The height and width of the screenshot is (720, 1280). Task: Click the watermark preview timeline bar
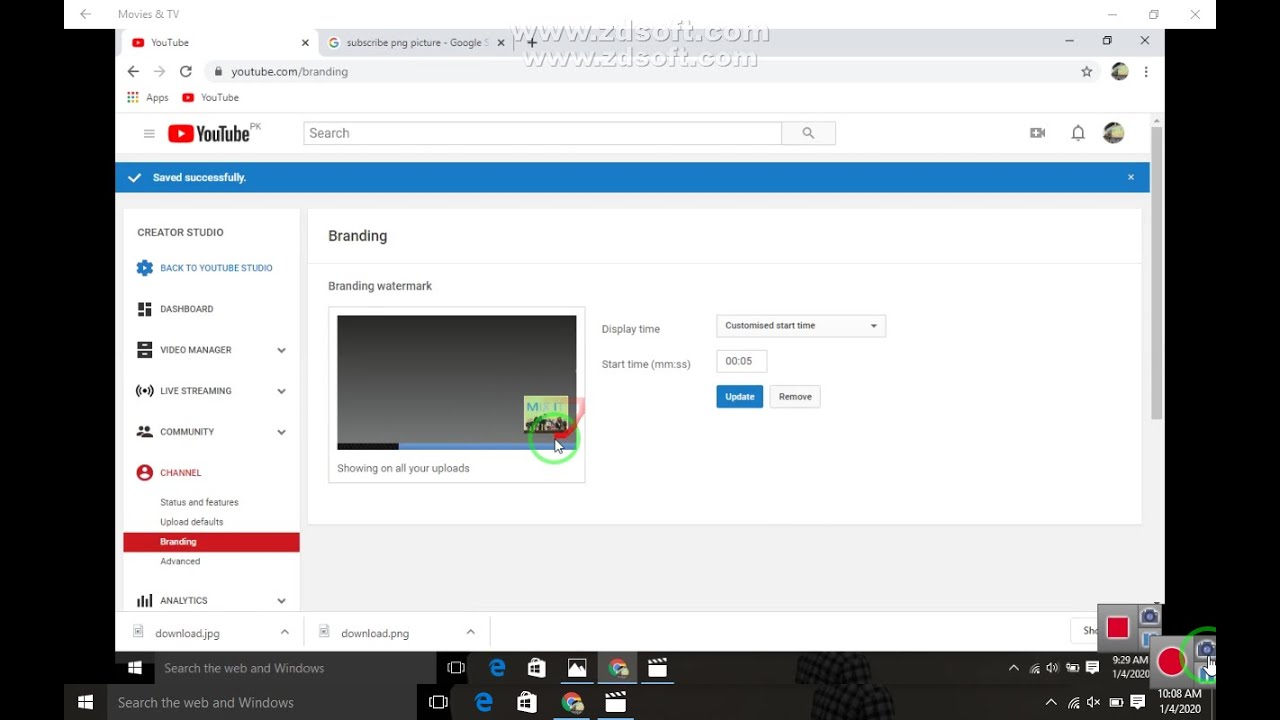pos(456,446)
